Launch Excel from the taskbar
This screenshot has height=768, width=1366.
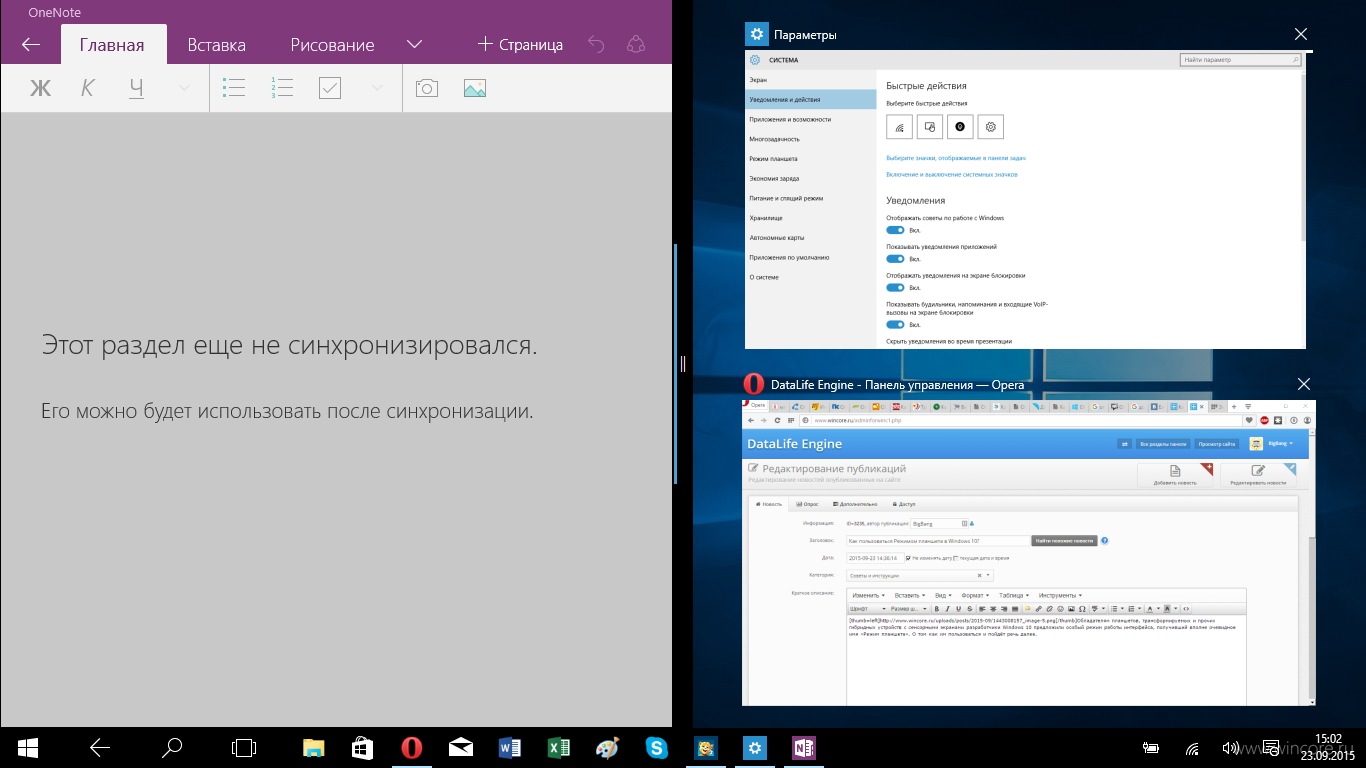559,747
